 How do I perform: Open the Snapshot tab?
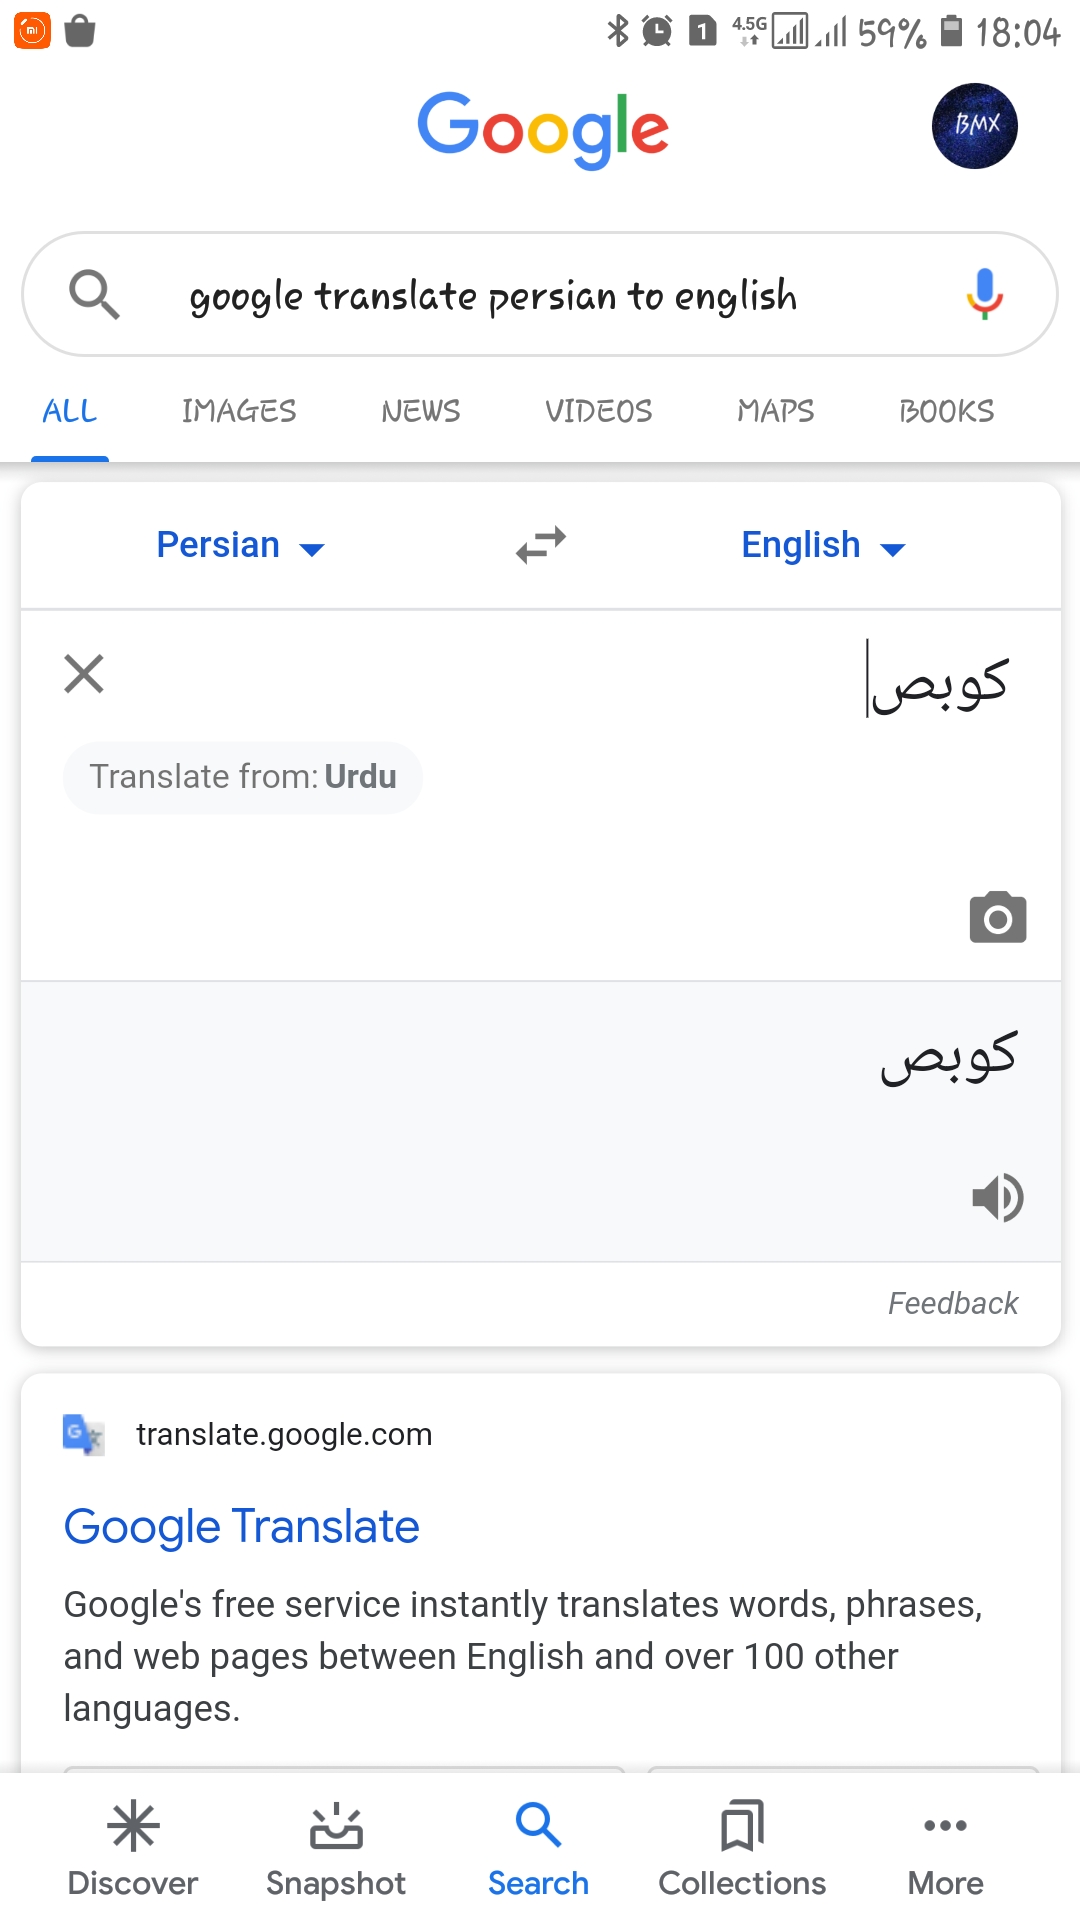[x=336, y=1850]
